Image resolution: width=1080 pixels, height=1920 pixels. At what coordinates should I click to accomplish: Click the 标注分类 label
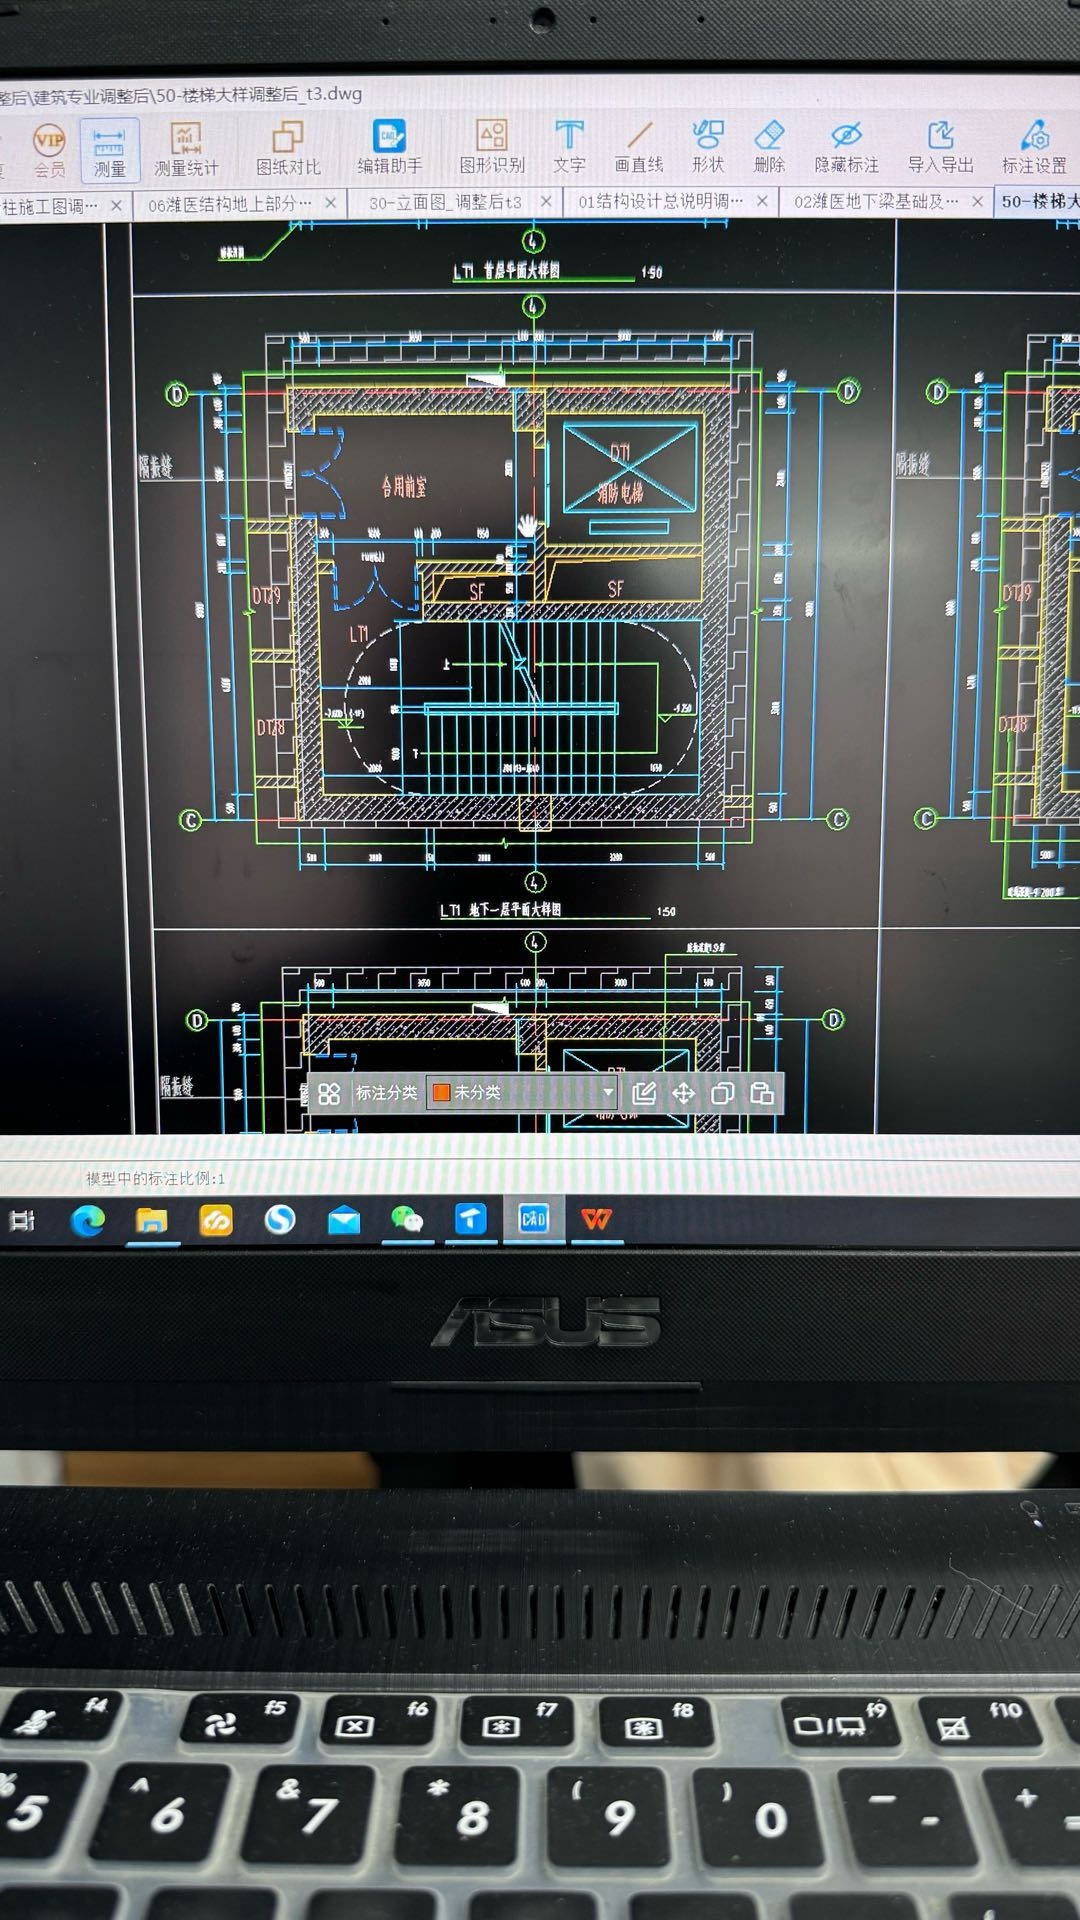386,1093
